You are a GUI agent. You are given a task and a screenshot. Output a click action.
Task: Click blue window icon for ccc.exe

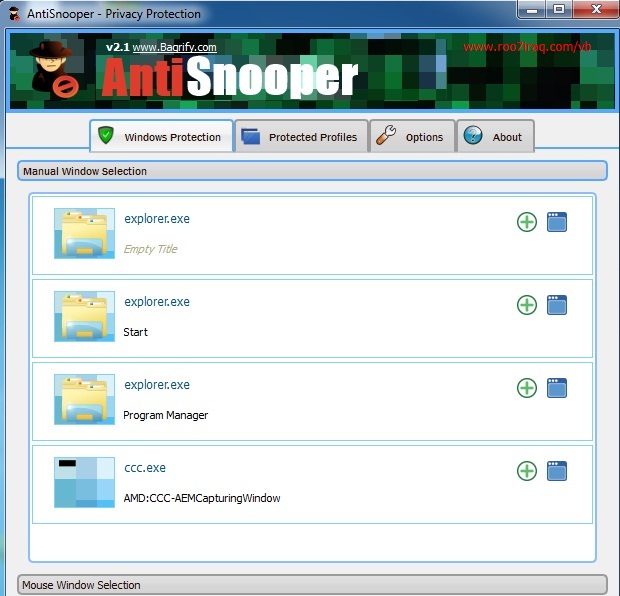557,471
